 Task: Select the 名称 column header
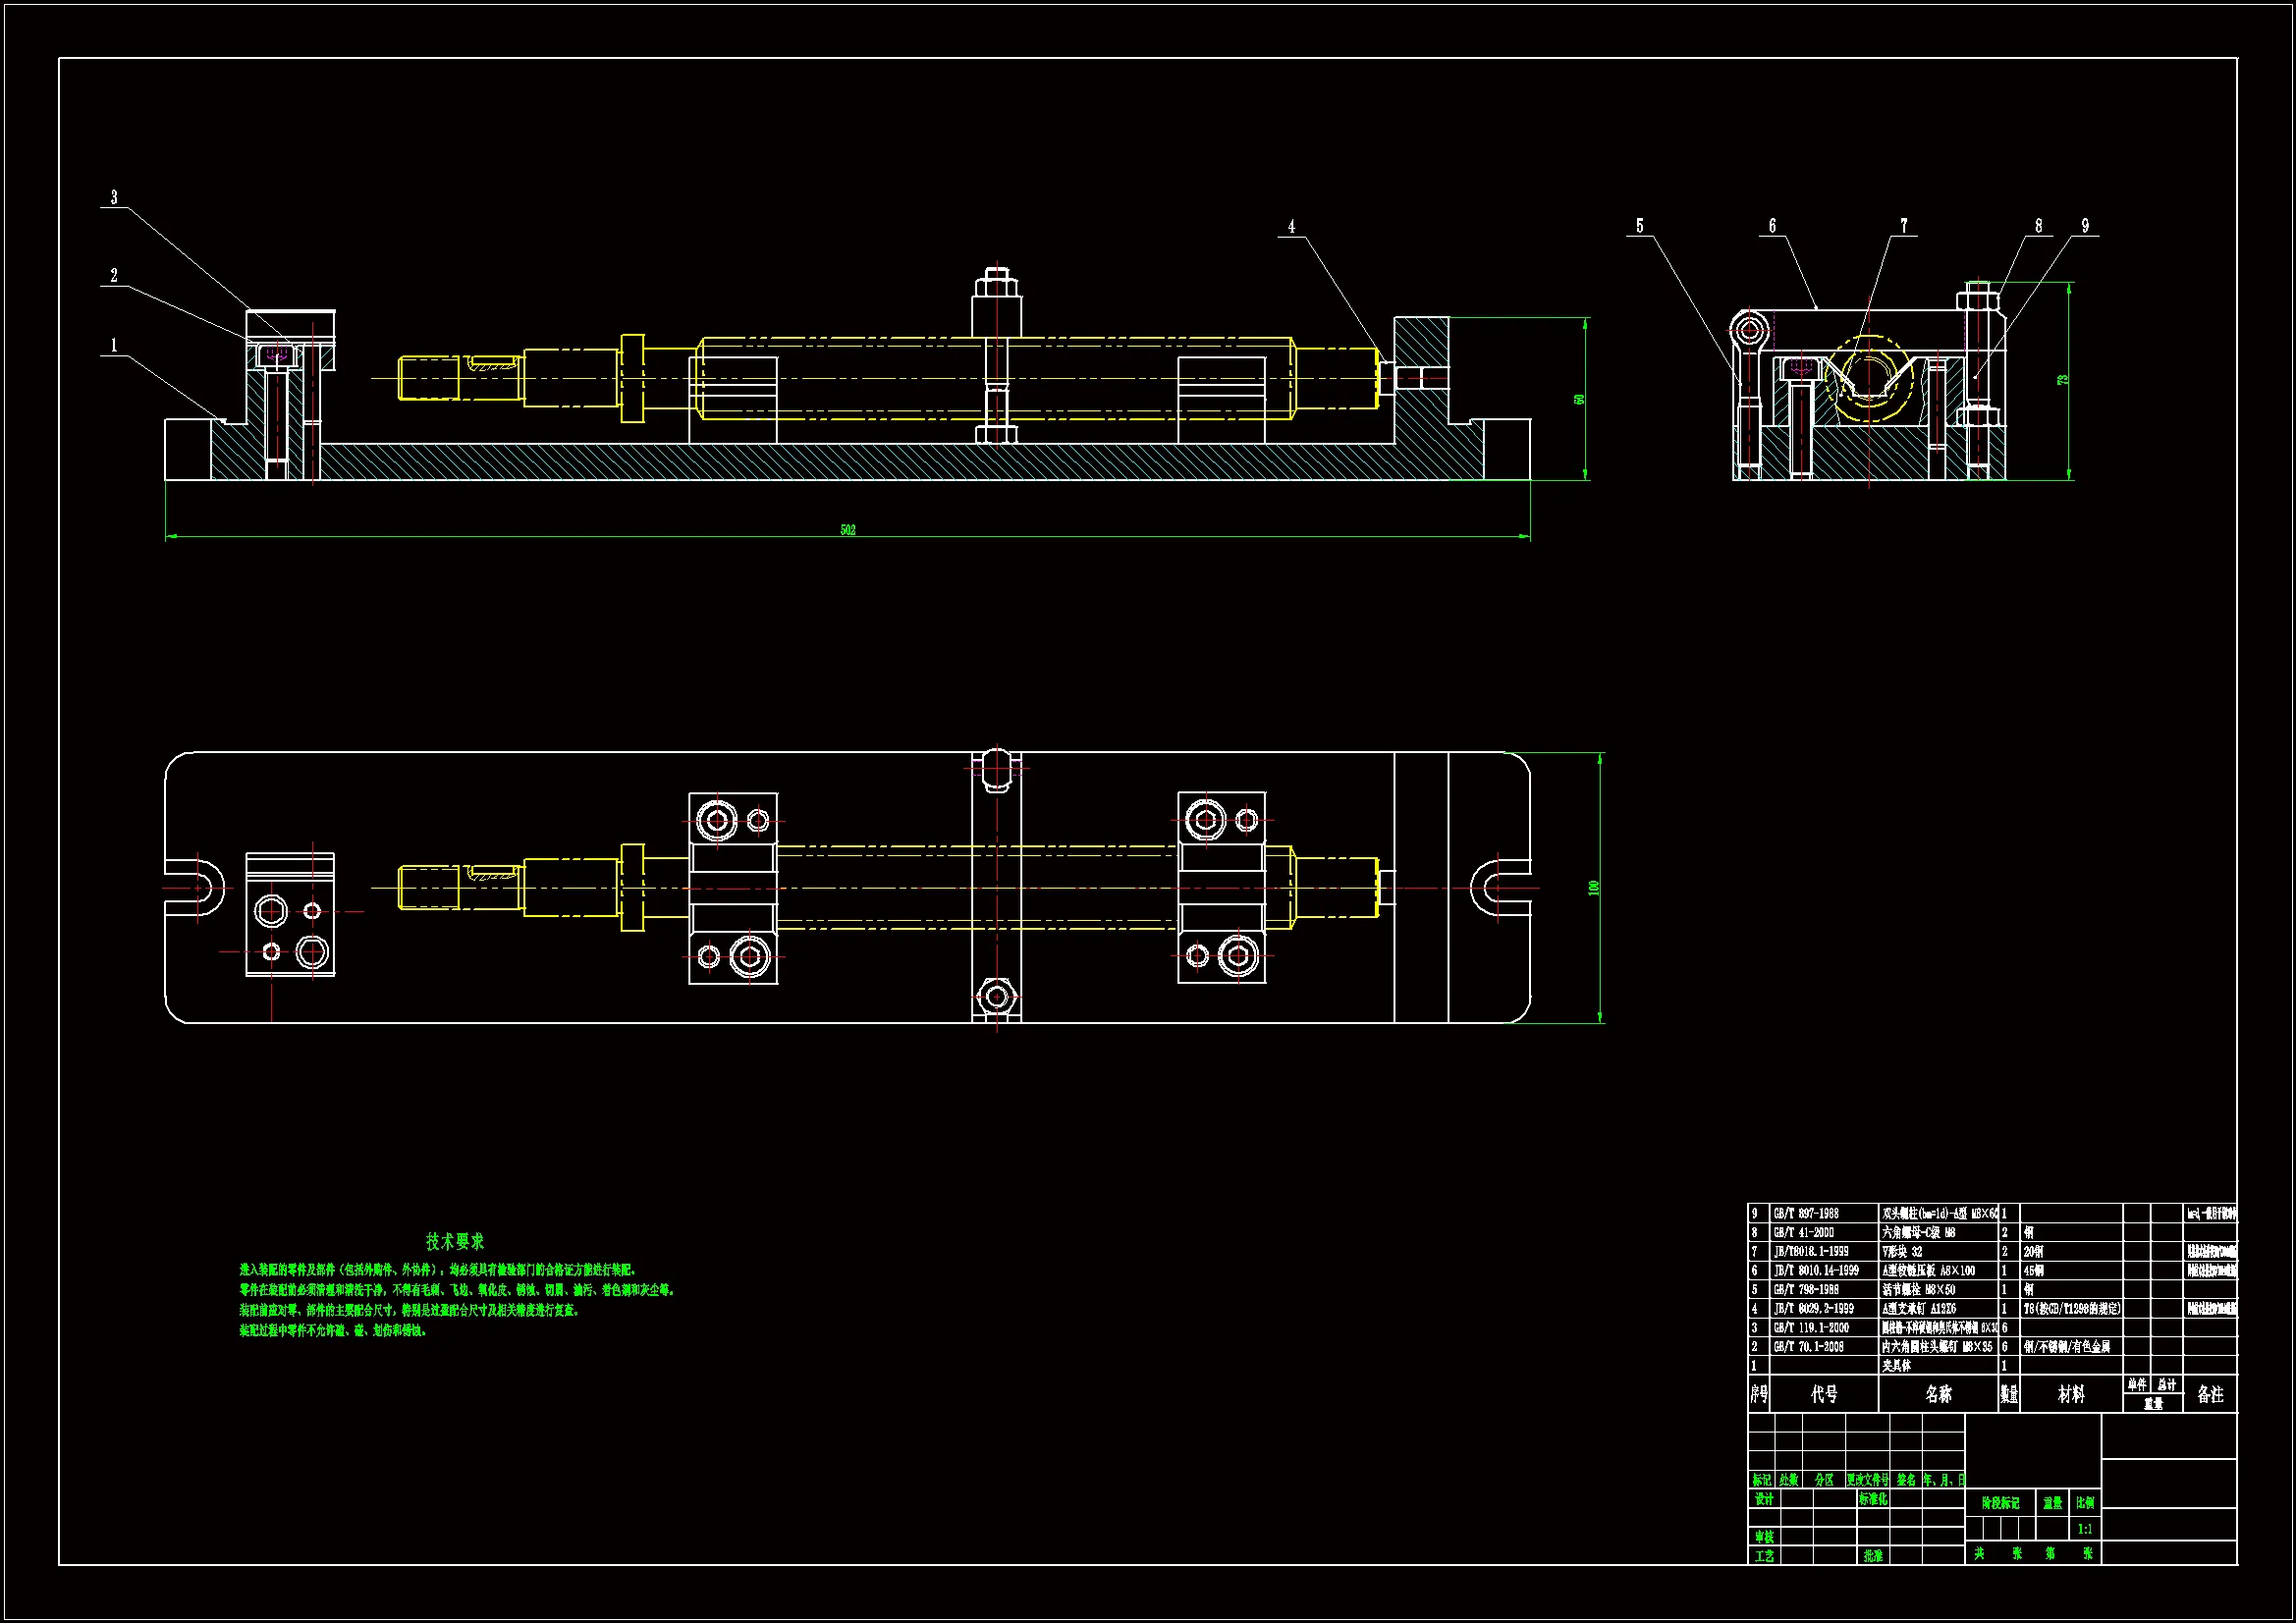click(x=1938, y=1394)
